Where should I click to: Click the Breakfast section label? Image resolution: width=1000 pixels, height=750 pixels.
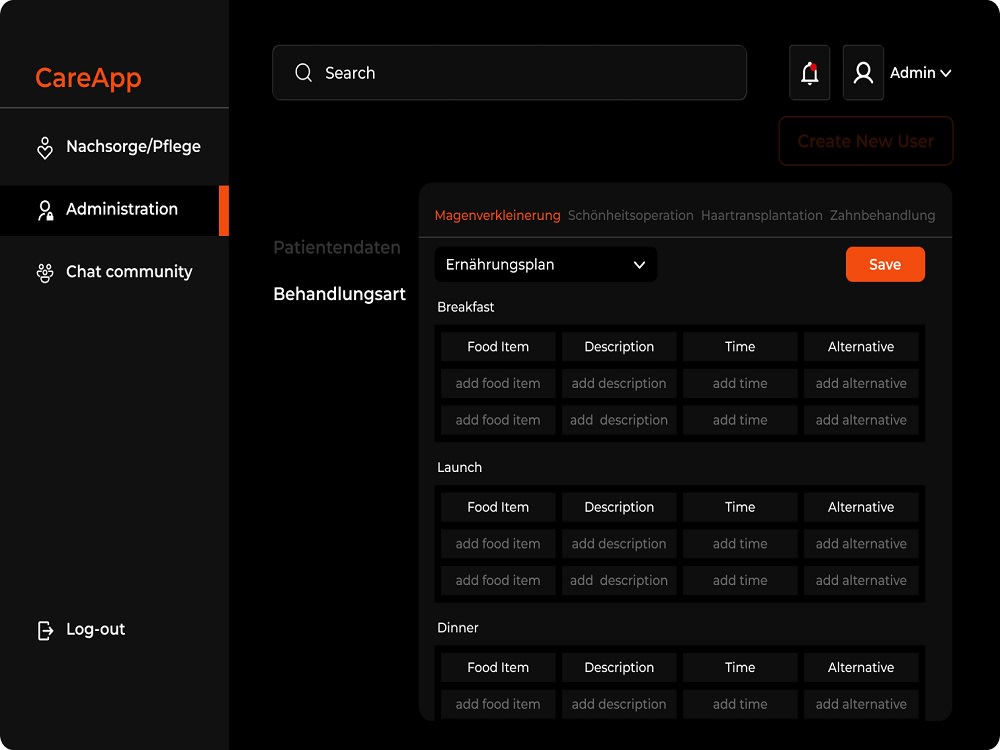466,307
